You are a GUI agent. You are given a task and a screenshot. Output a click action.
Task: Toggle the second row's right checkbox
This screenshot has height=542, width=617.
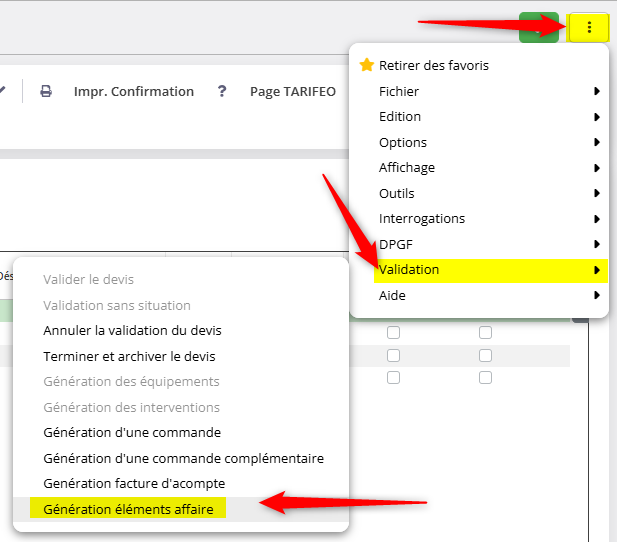[485, 355]
